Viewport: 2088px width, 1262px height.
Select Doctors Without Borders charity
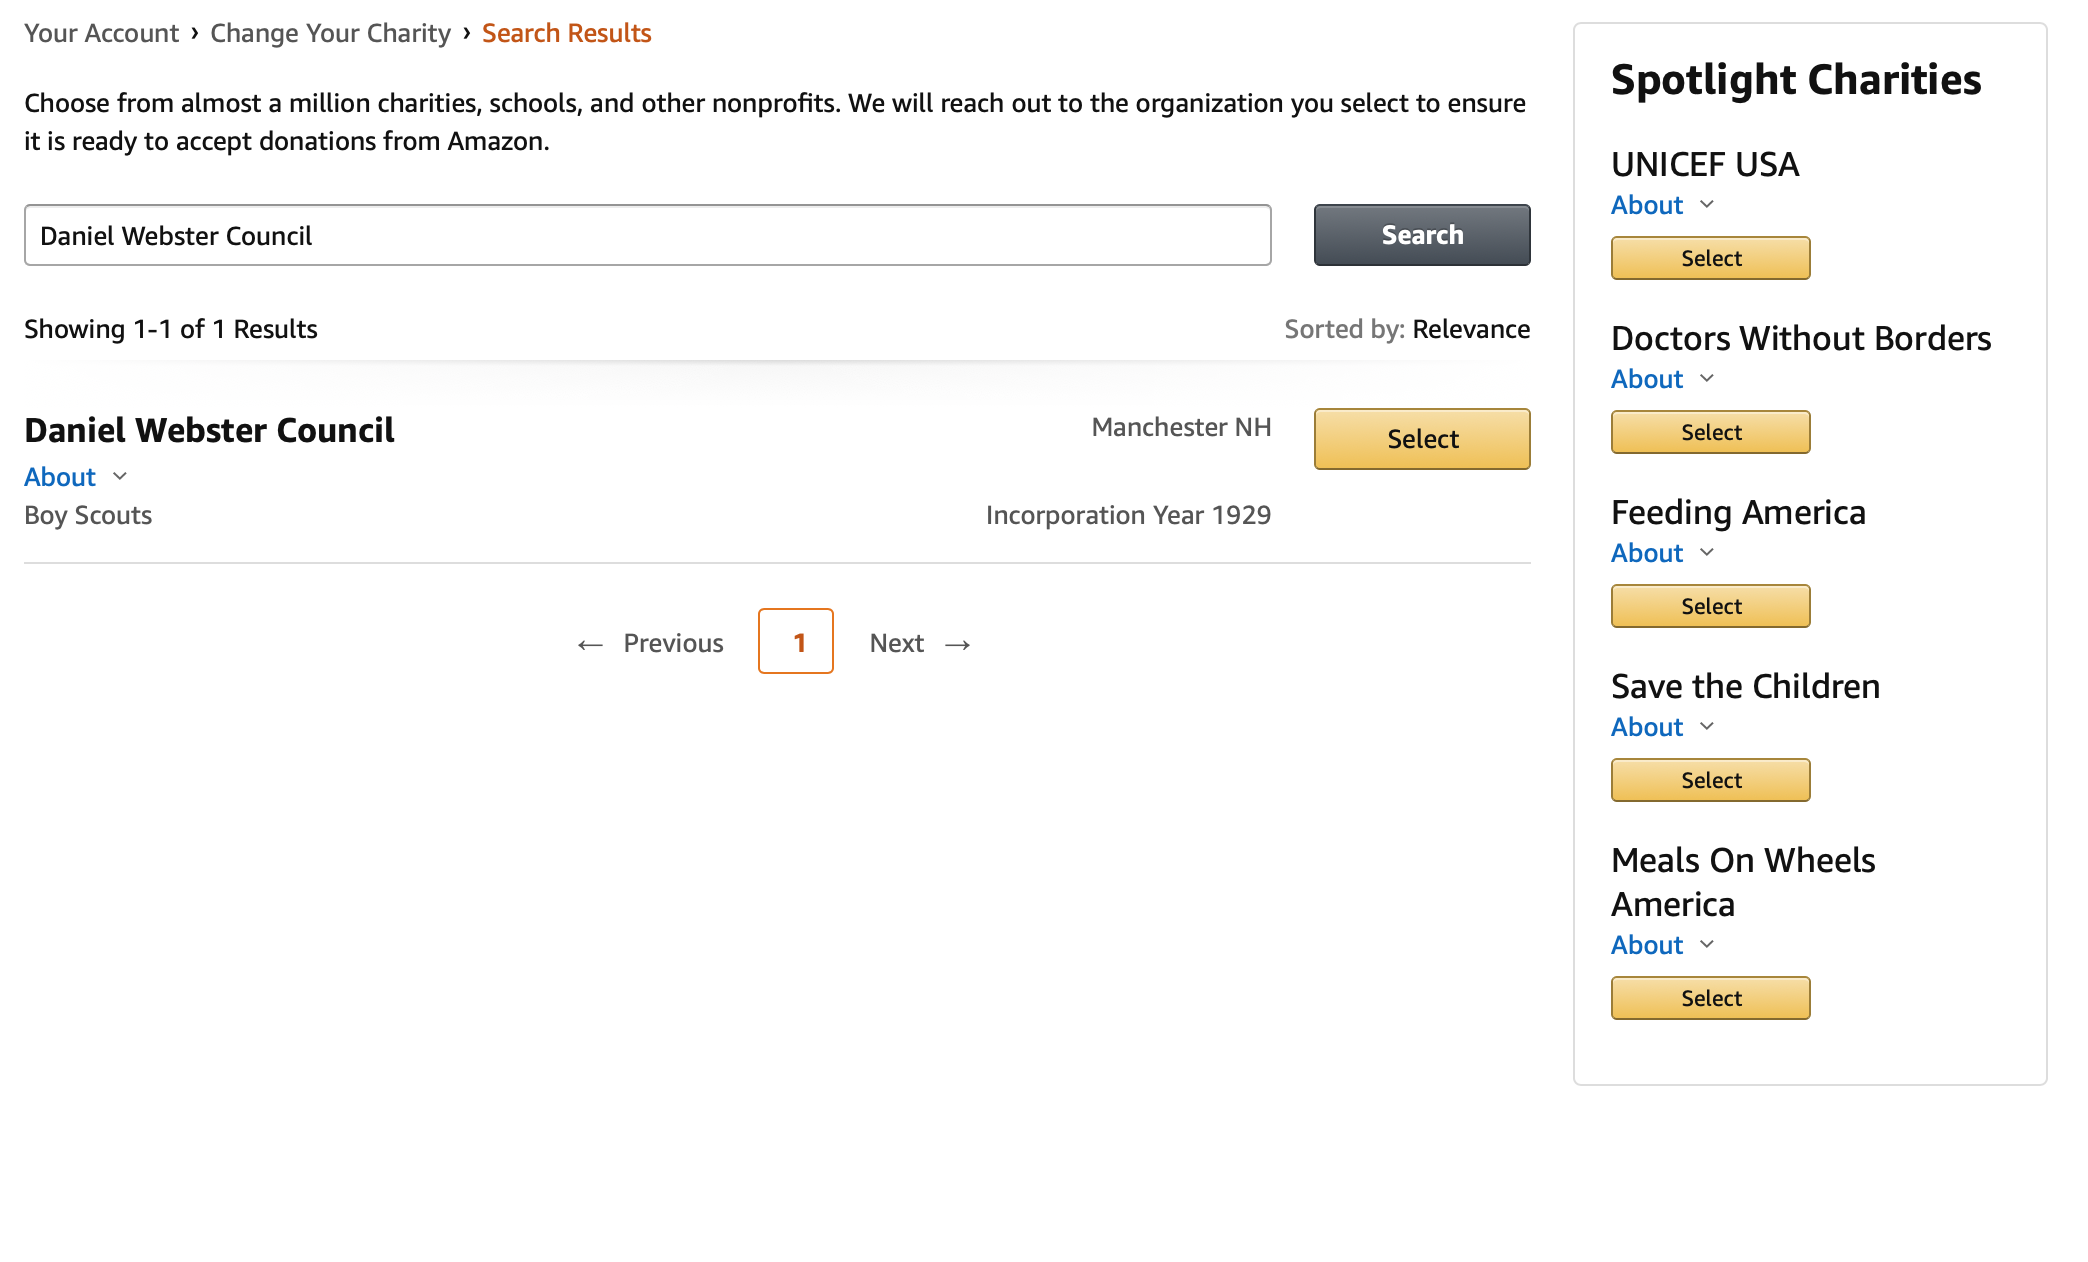(1710, 432)
